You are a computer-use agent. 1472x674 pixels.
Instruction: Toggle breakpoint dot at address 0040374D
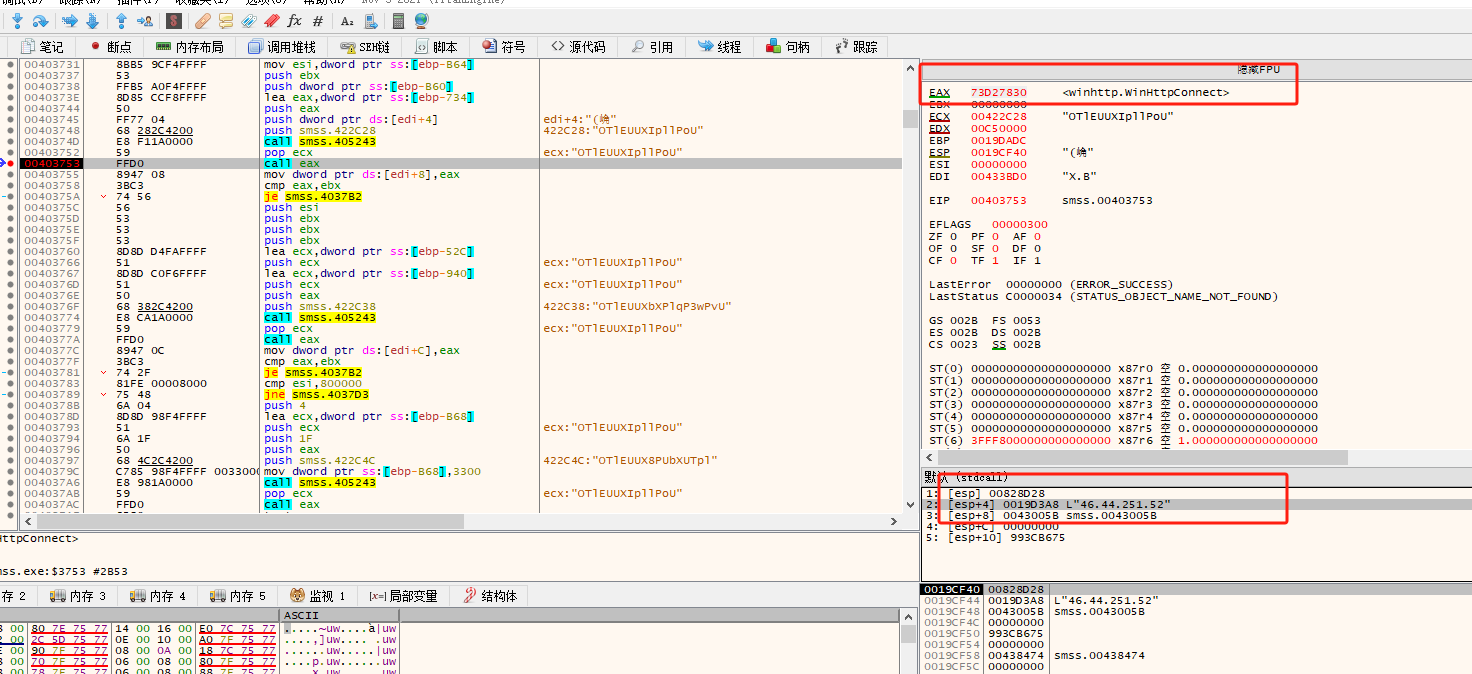[x=10, y=141]
